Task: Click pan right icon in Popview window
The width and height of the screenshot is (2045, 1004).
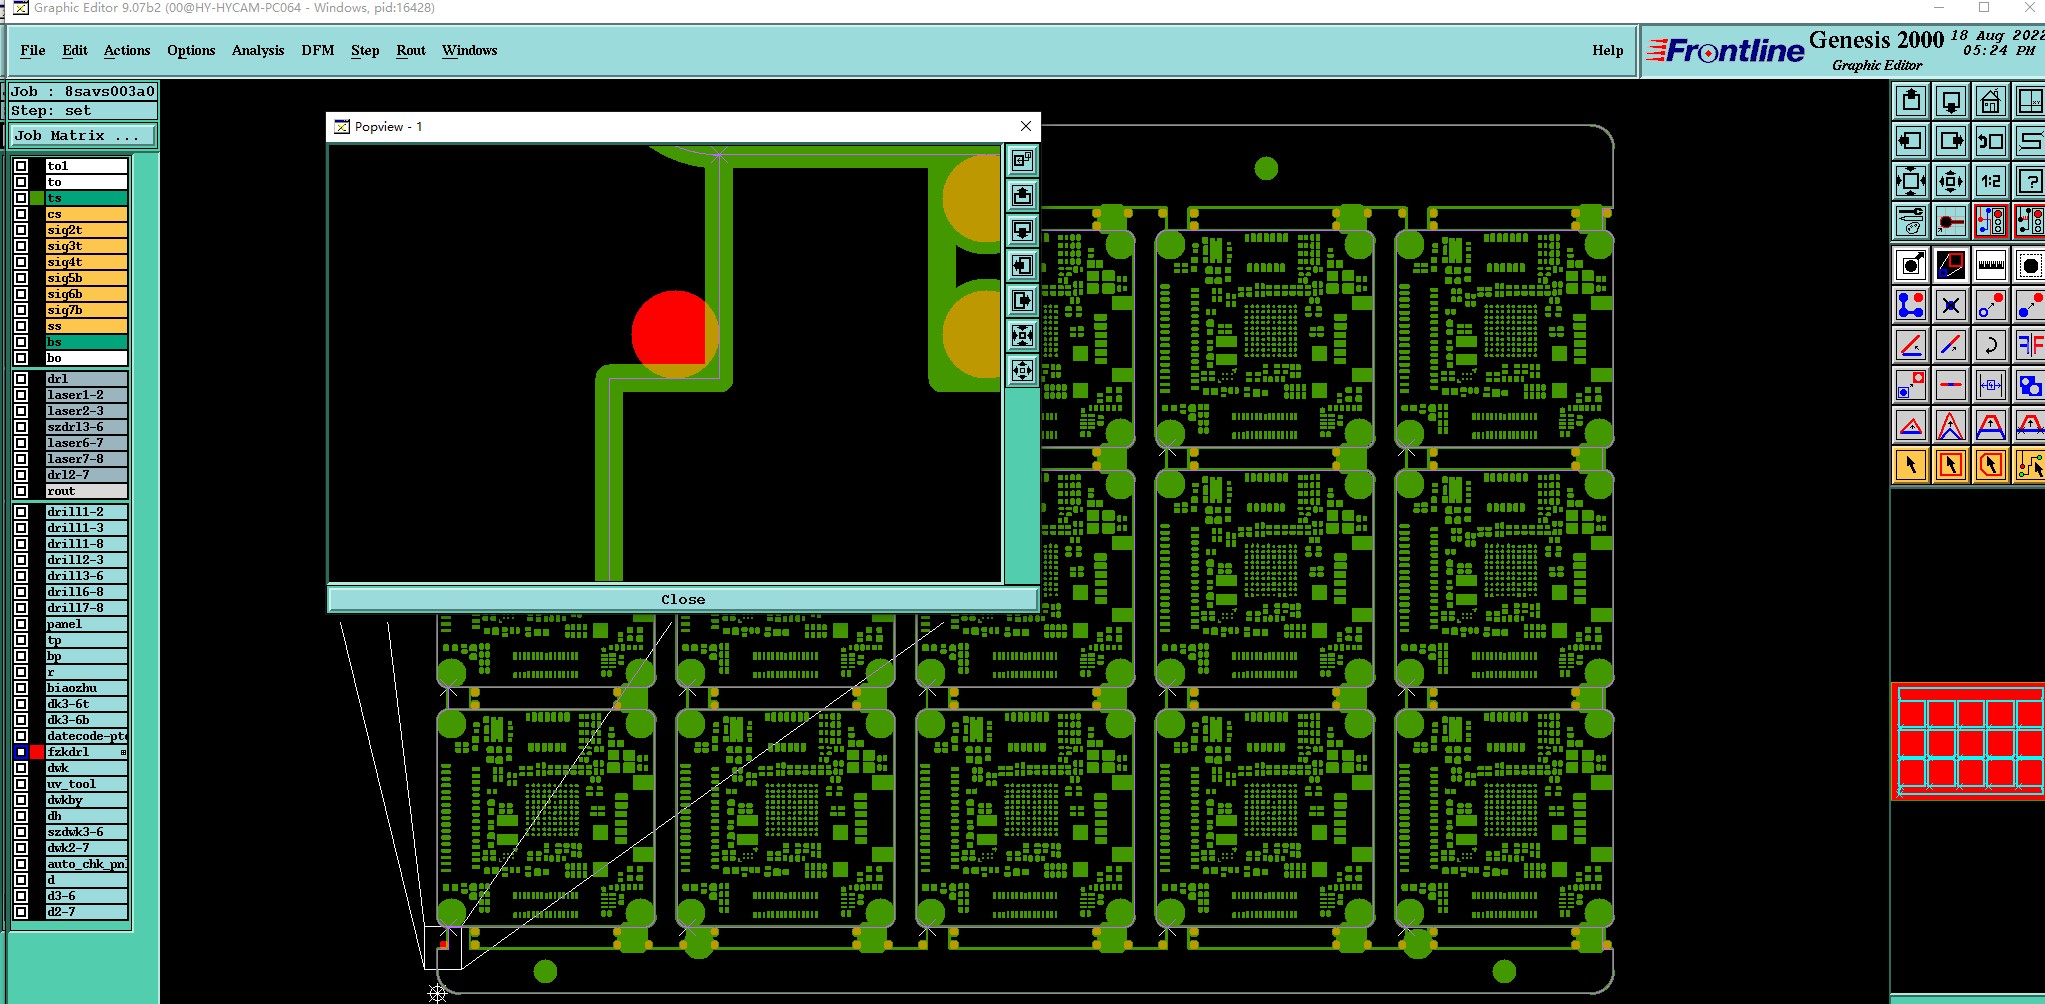Action: [1022, 300]
